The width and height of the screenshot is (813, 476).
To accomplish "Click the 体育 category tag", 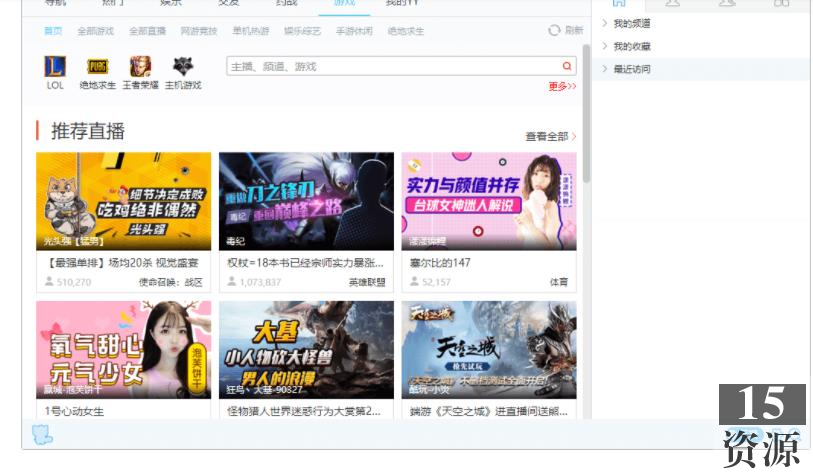I will pos(559,282).
